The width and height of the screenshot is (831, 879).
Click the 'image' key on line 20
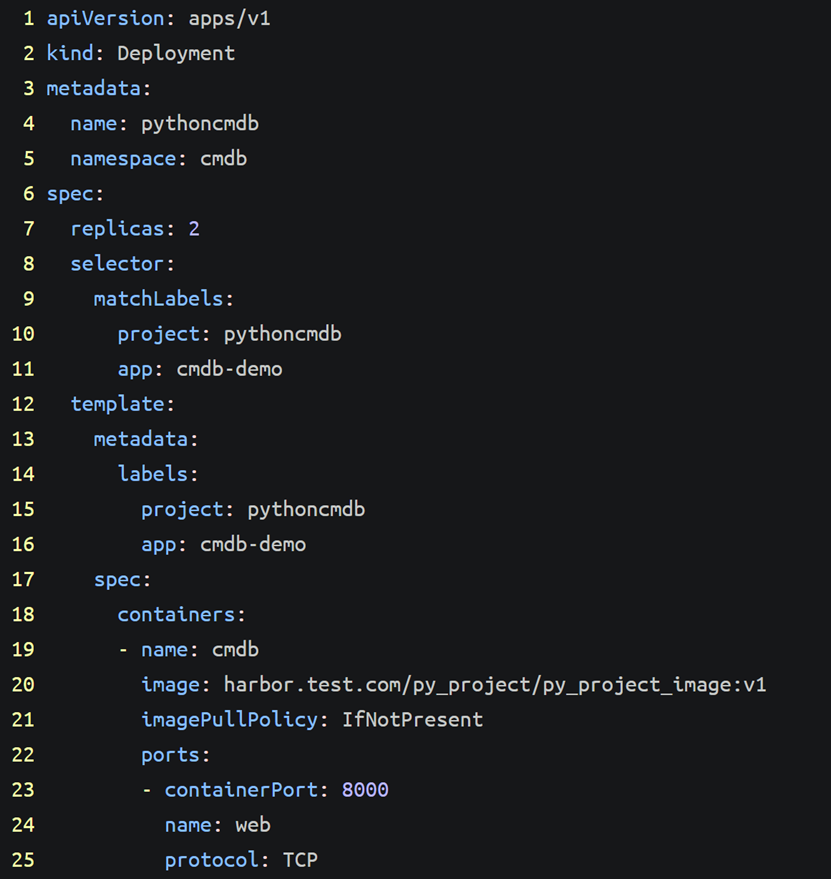pos(170,686)
